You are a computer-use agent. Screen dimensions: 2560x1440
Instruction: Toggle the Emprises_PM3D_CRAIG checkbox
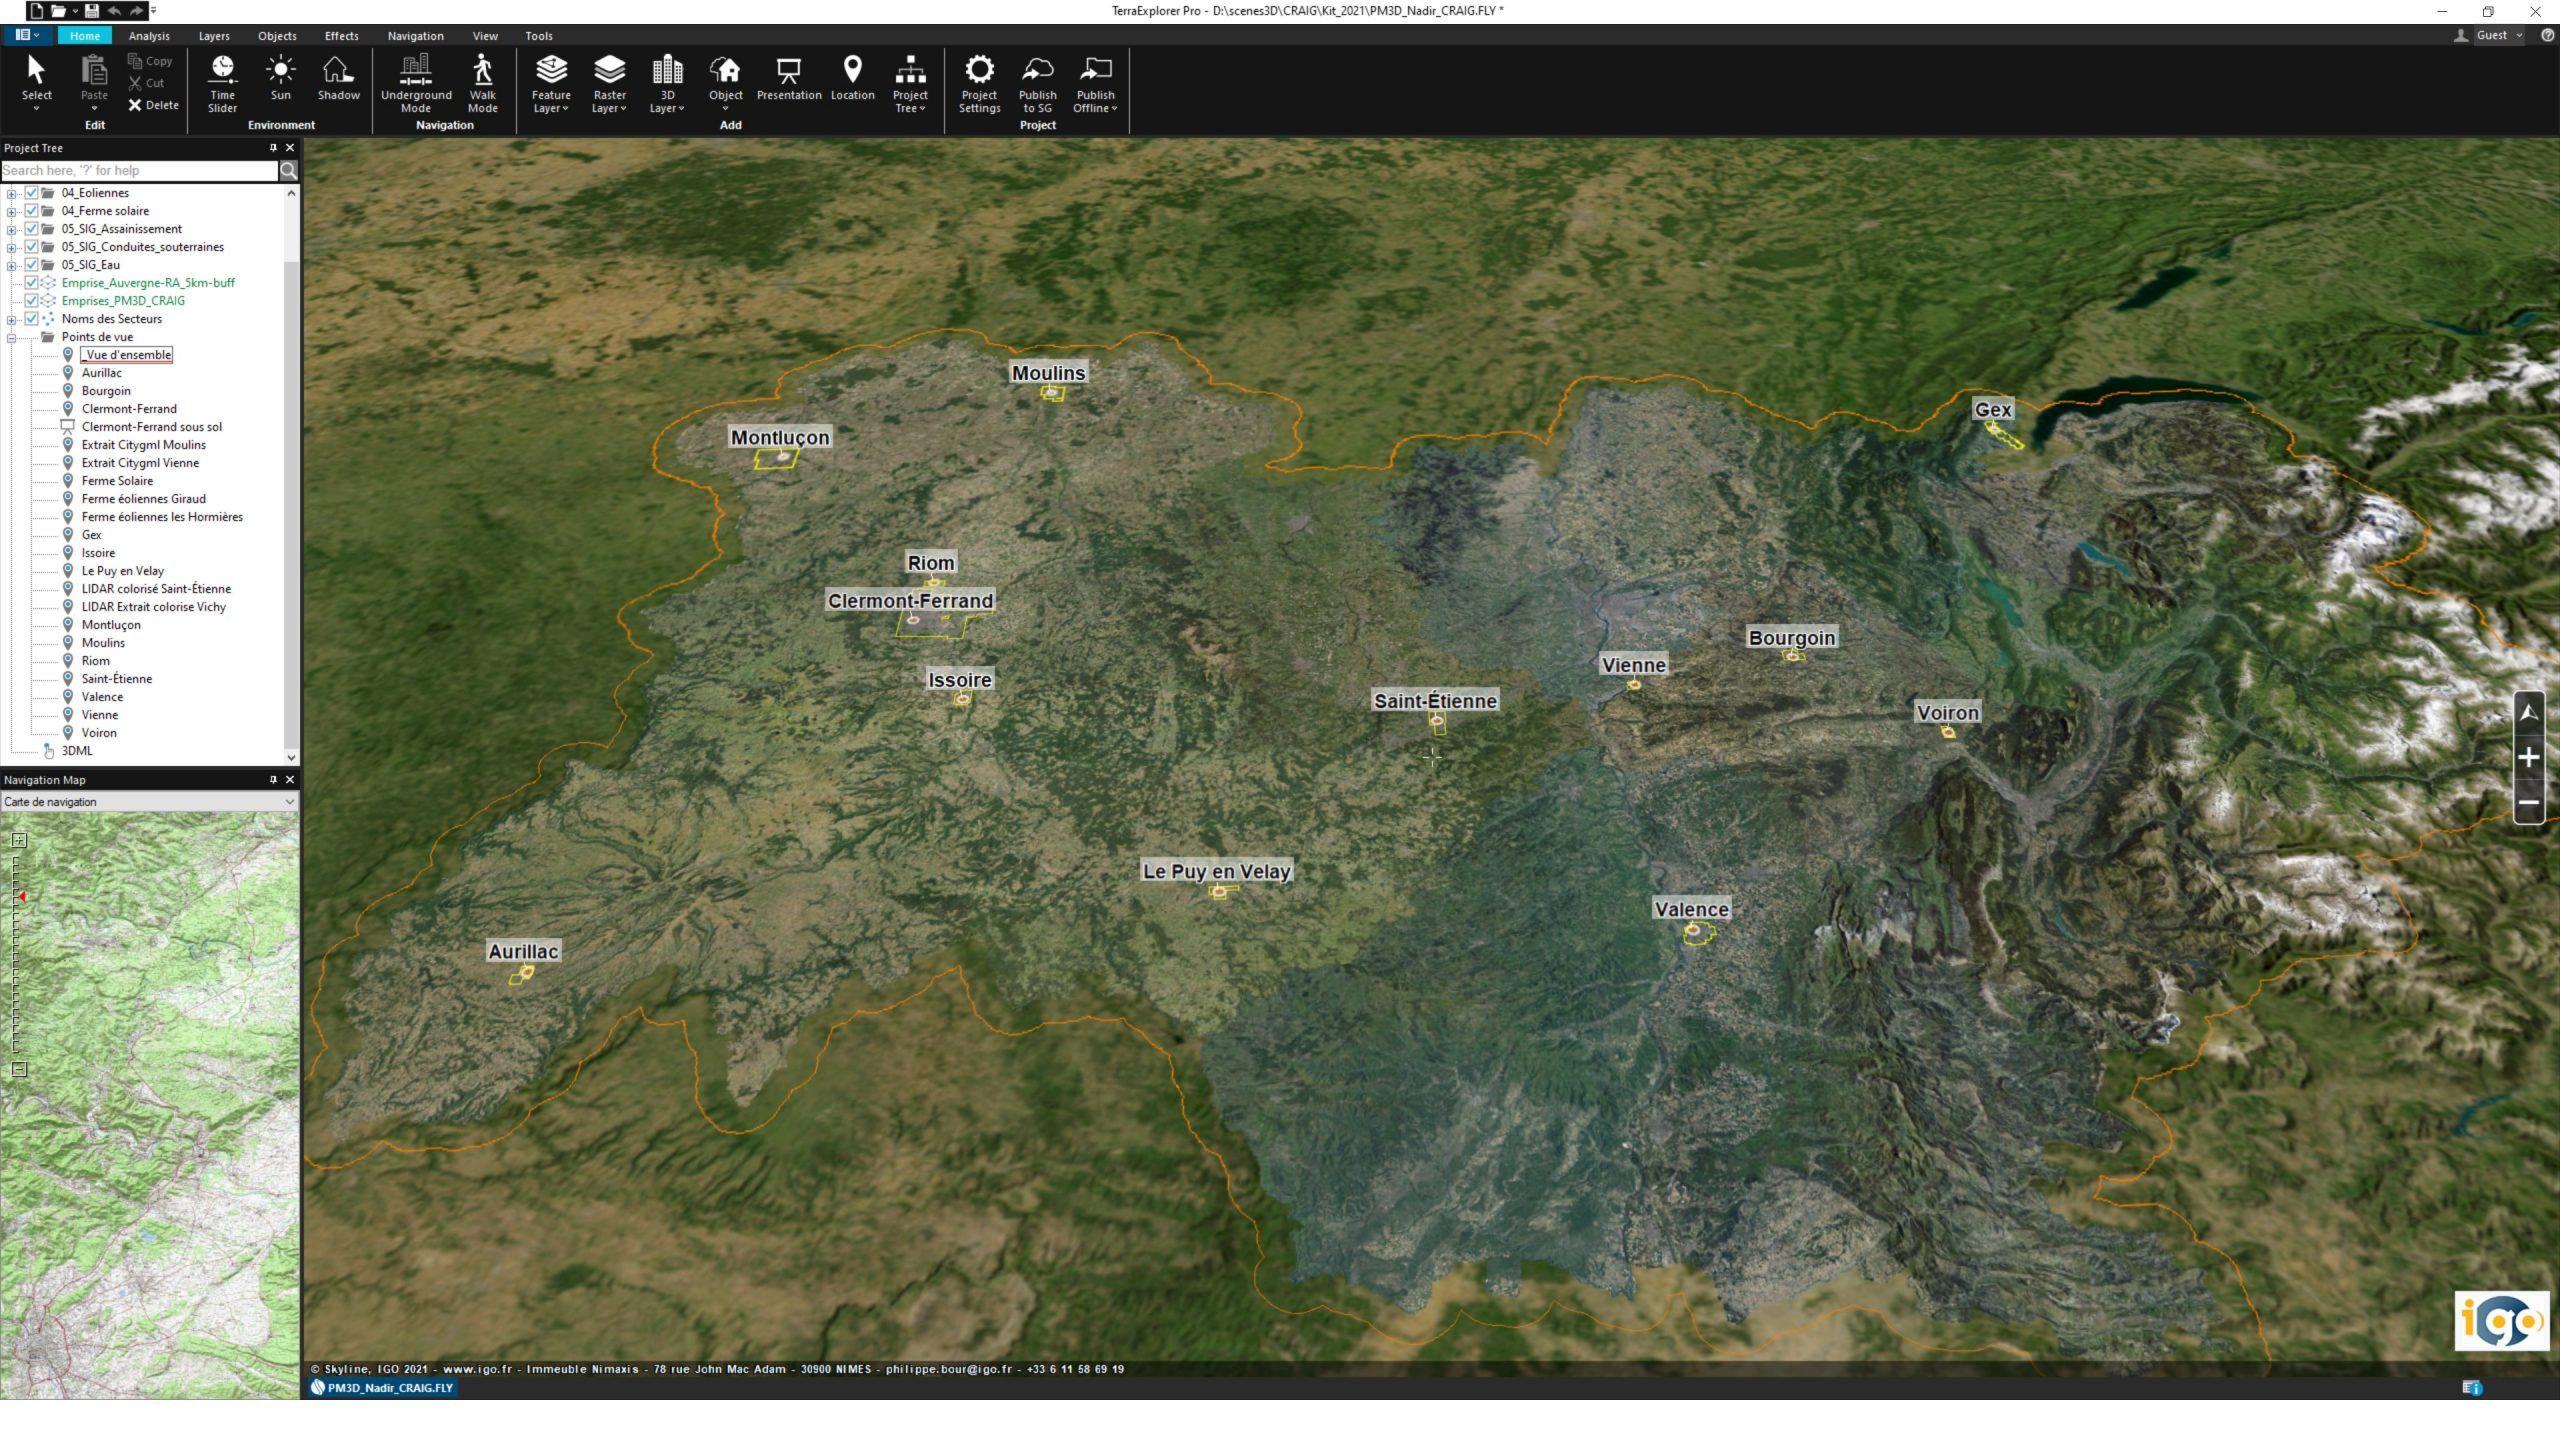click(x=31, y=301)
